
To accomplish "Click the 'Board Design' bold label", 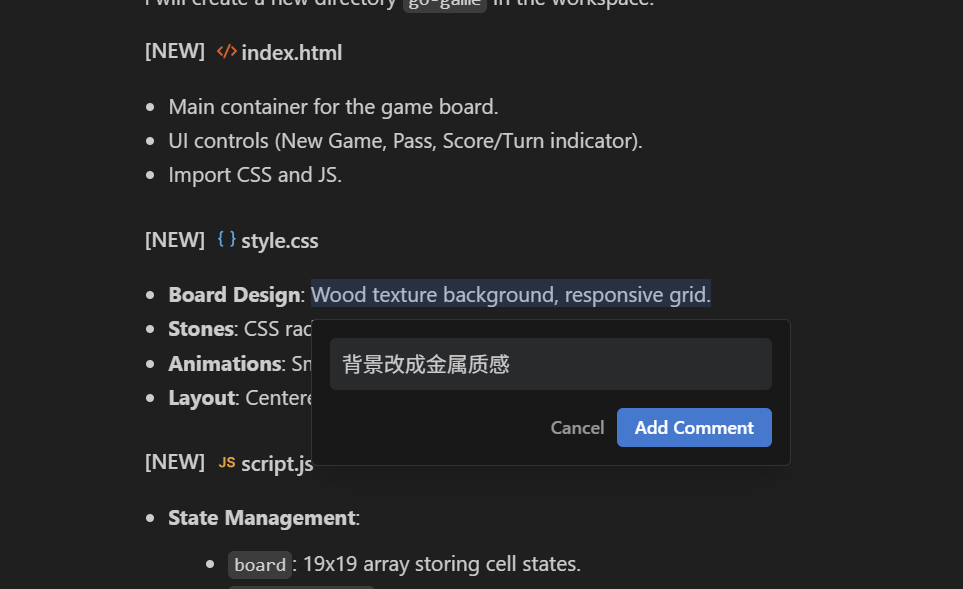I will 234,295.
